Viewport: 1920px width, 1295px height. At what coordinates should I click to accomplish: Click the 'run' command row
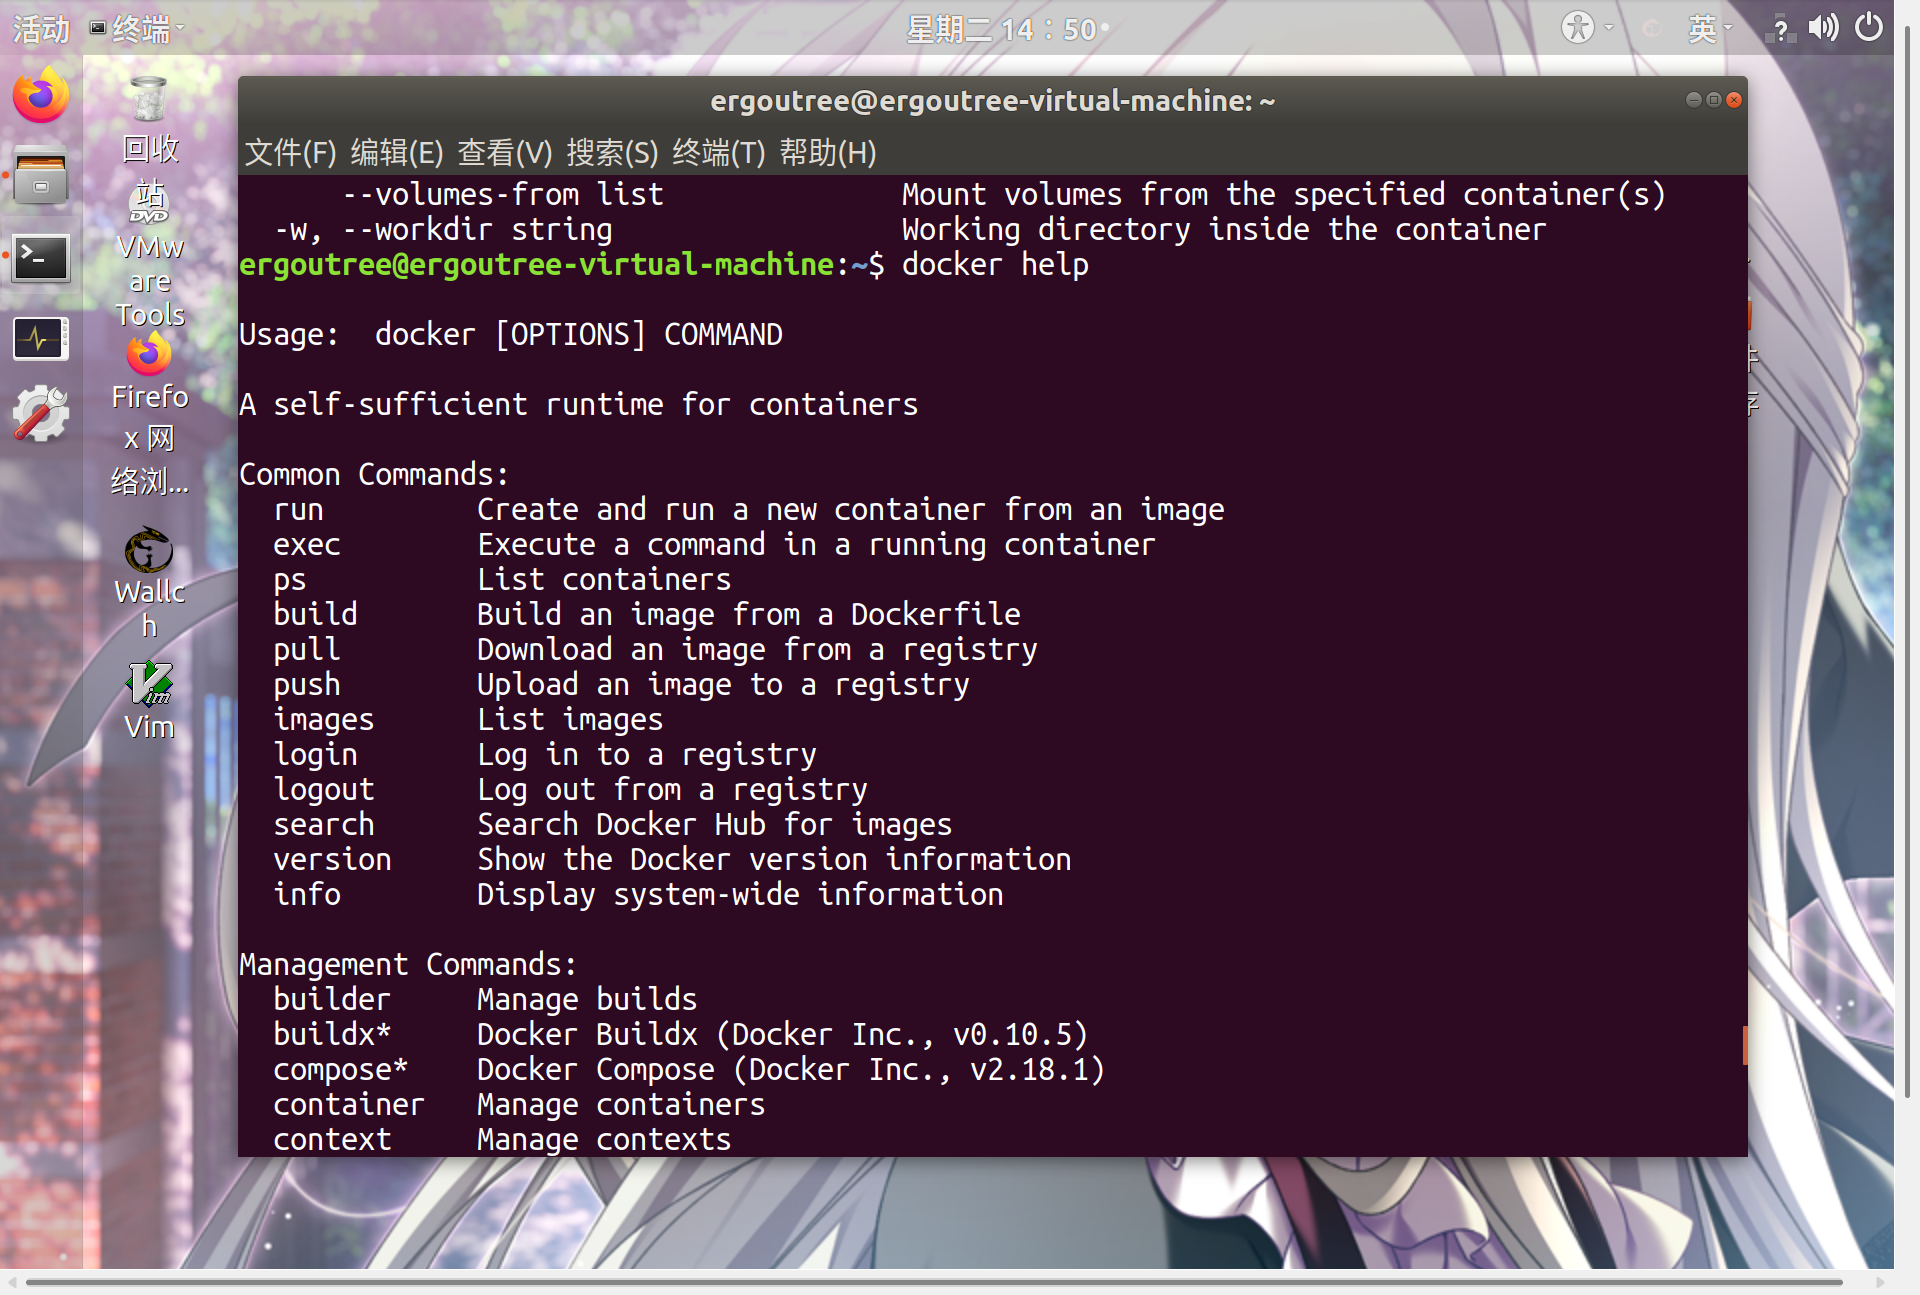[x=749, y=510]
